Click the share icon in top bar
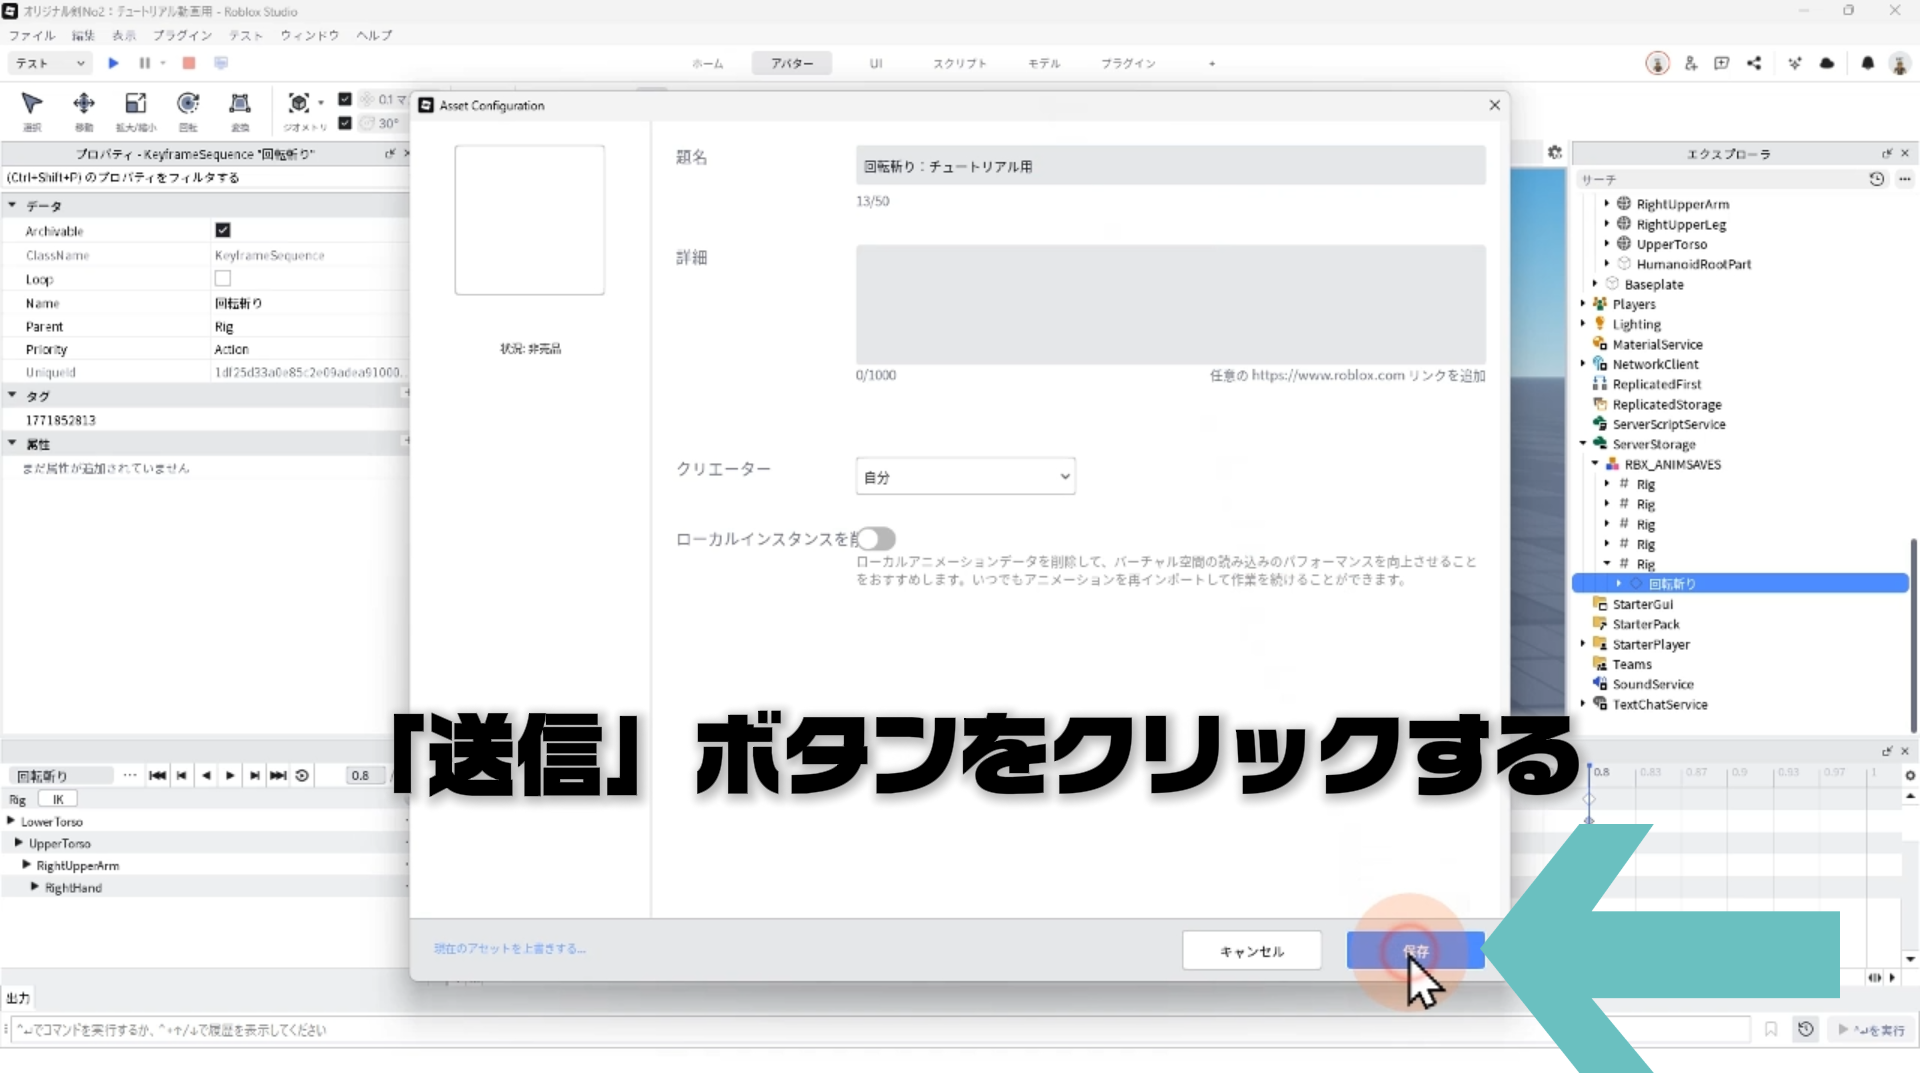Image resolution: width=1920 pixels, height=1080 pixels. (x=1754, y=63)
